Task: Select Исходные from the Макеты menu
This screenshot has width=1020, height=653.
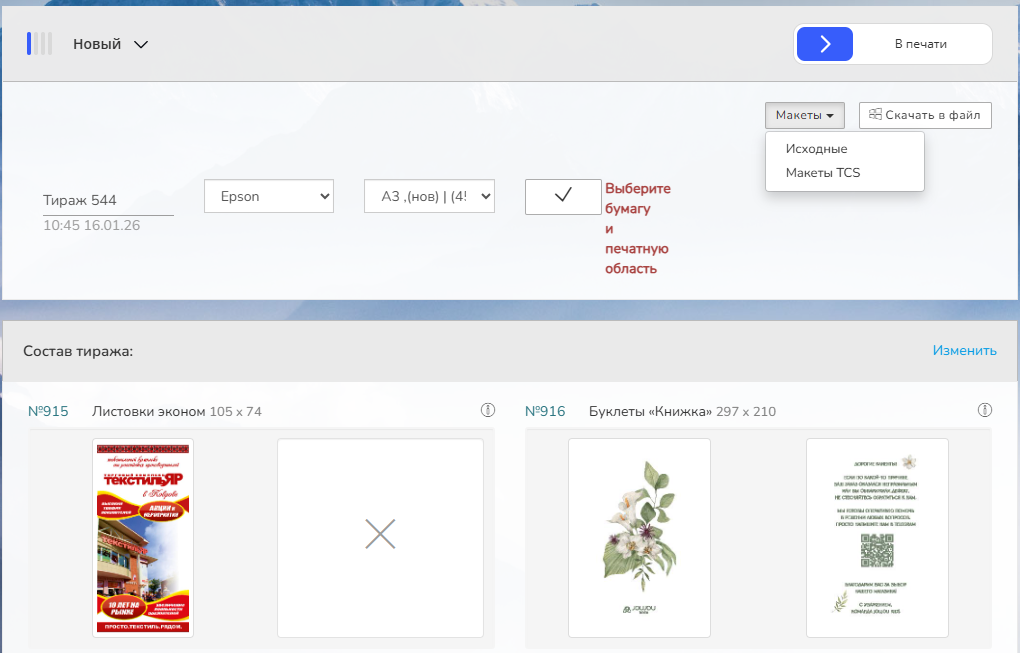Action: (x=816, y=149)
